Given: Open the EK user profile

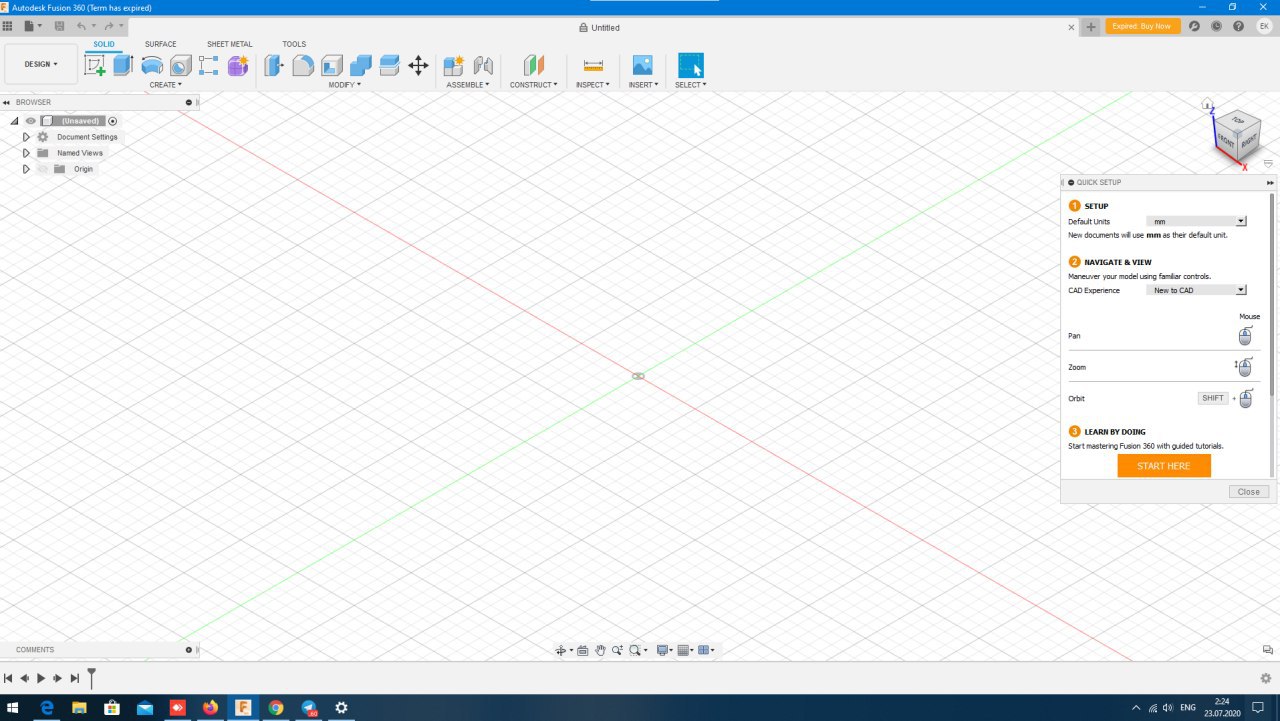Looking at the screenshot, I should 1264,26.
